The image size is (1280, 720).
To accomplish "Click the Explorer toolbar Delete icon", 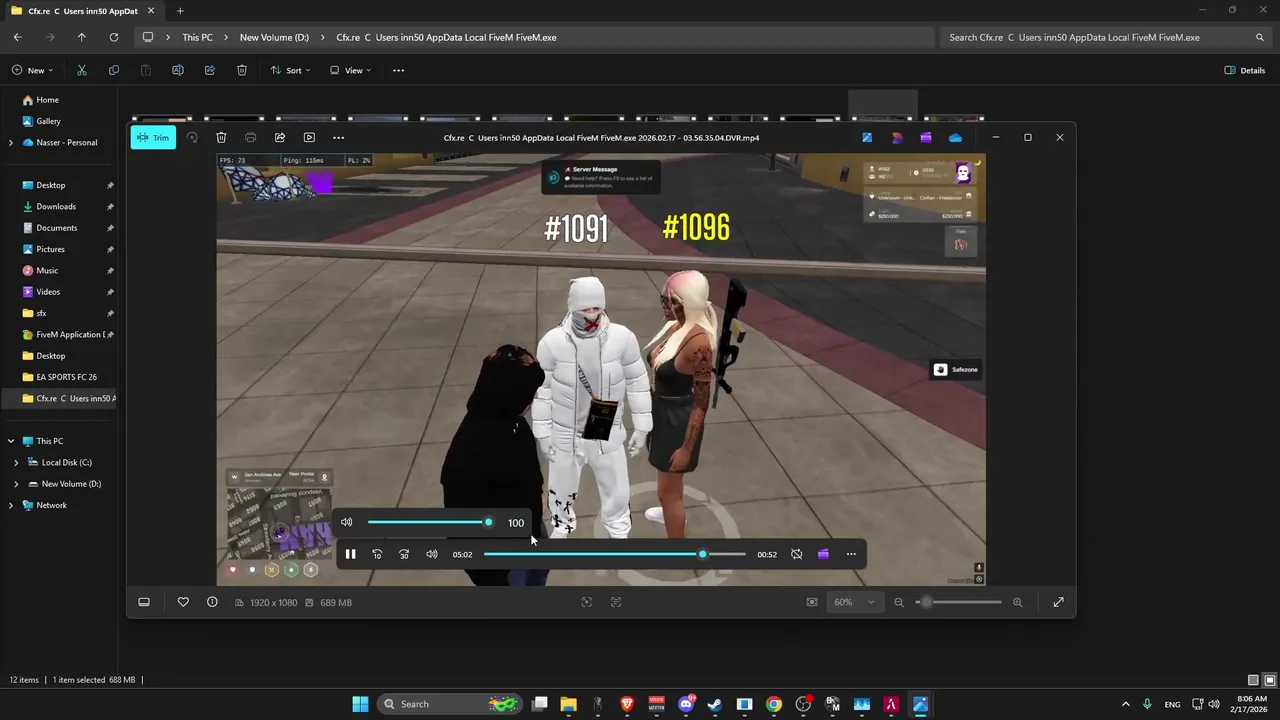I will coord(242,70).
